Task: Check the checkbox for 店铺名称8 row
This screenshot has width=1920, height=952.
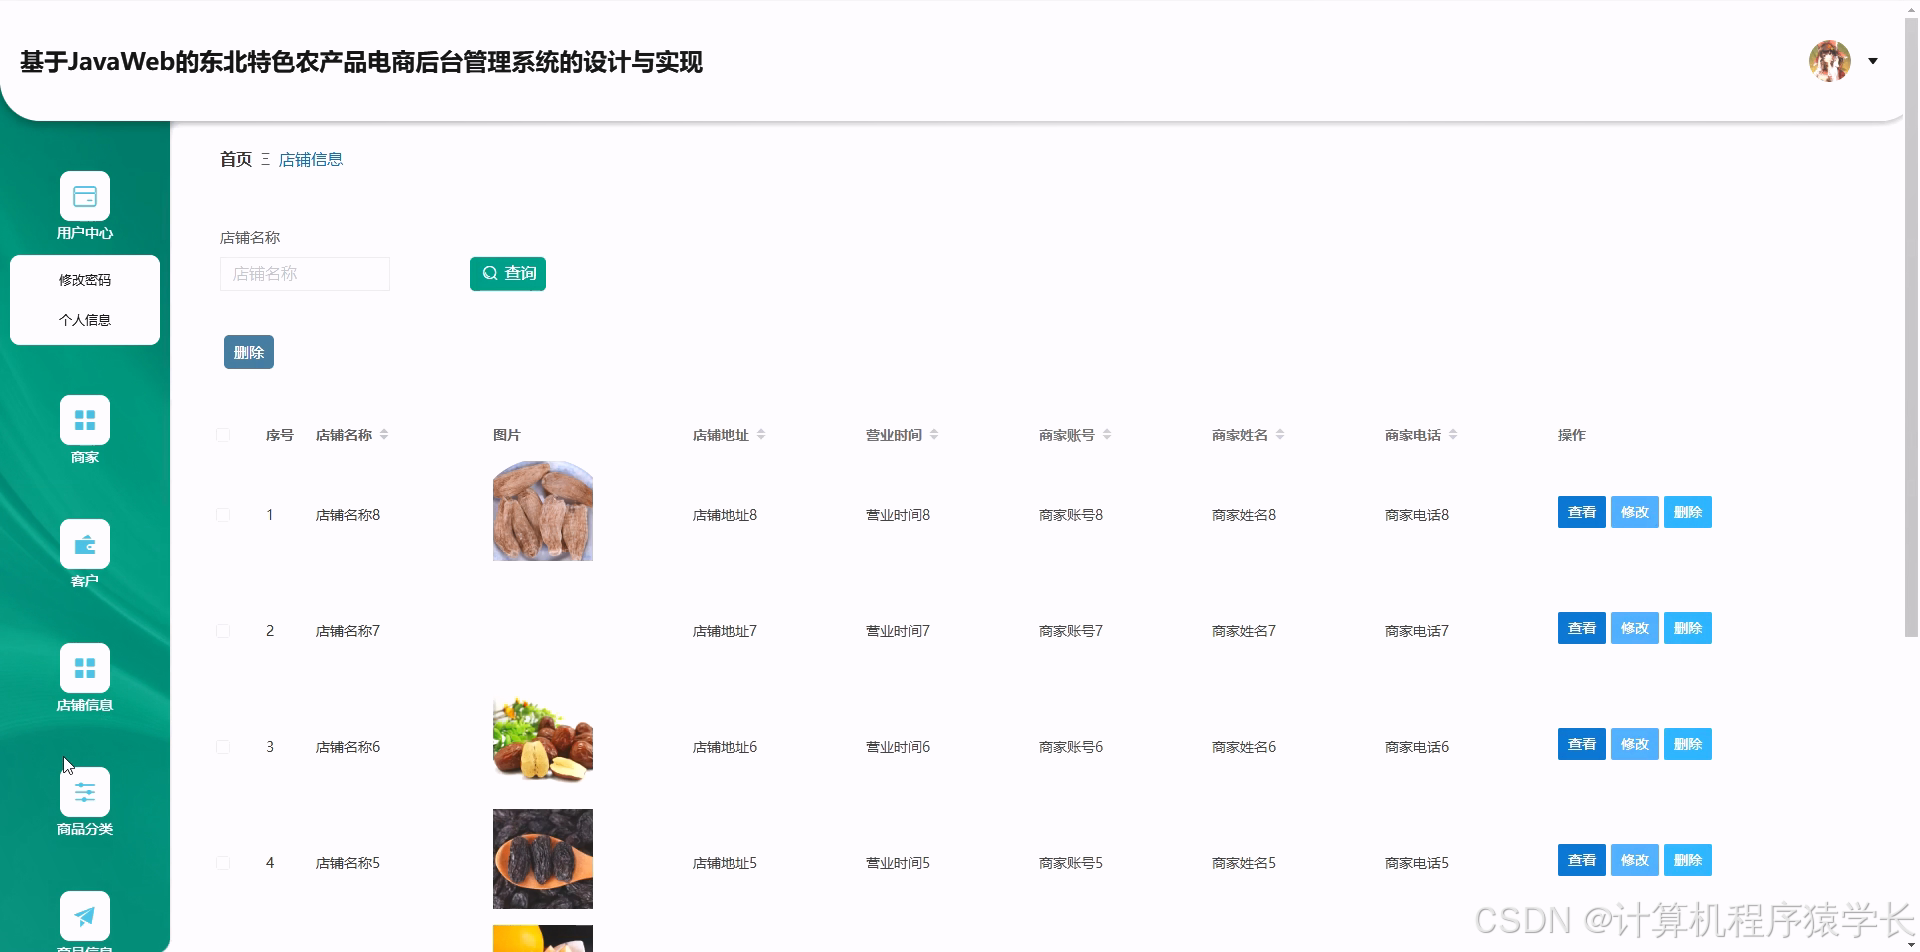Action: click(x=223, y=515)
